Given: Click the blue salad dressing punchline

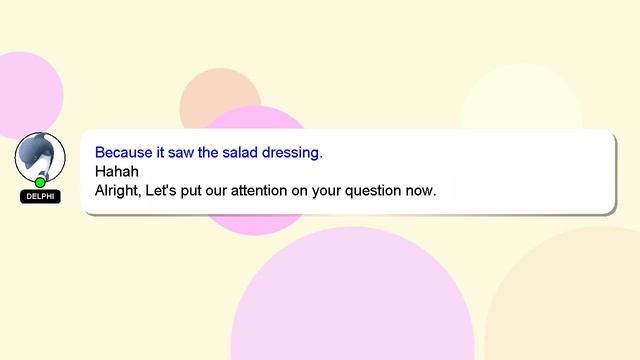Looking at the screenshot, I should tap(209, 153).
